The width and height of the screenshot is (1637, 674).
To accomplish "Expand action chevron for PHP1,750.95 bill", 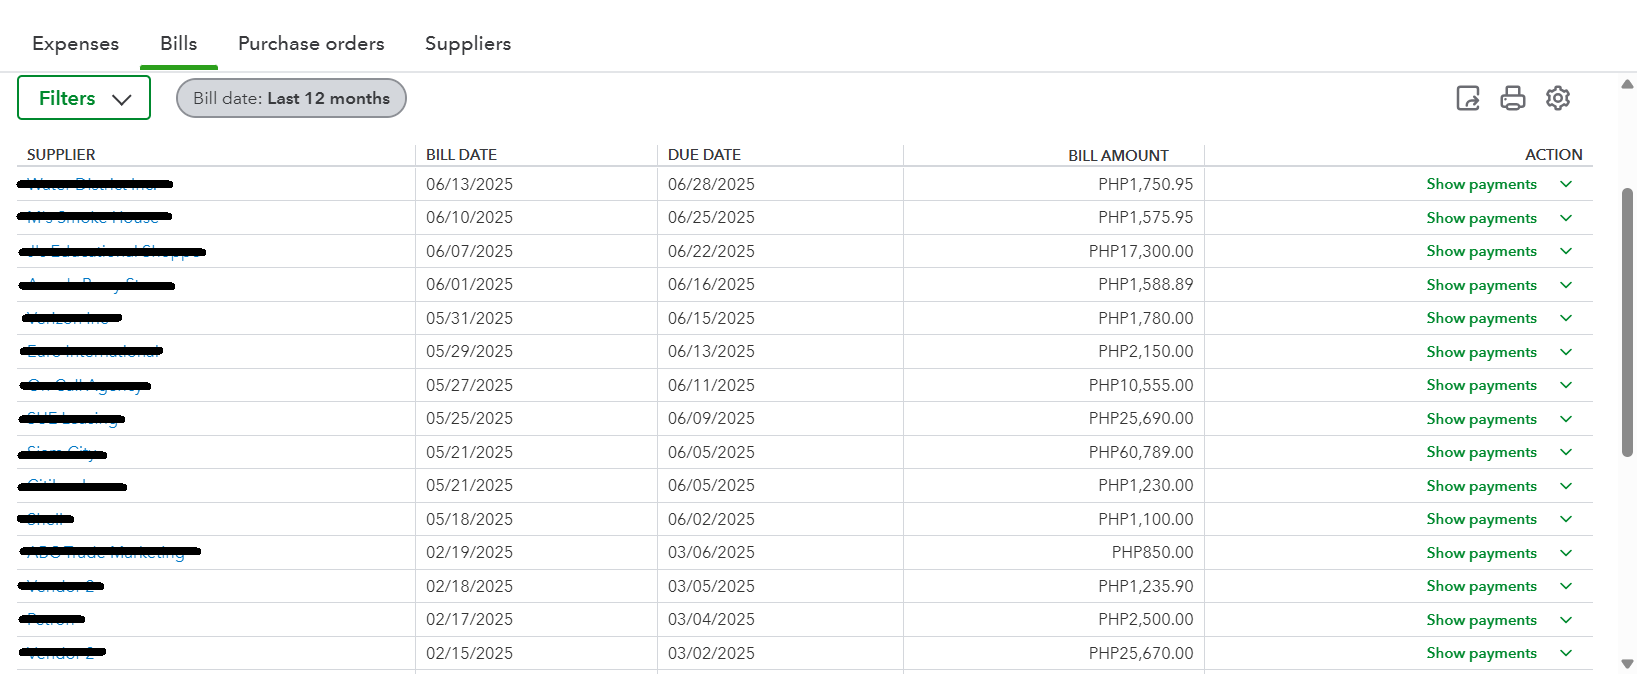I will click(1566, 184).
